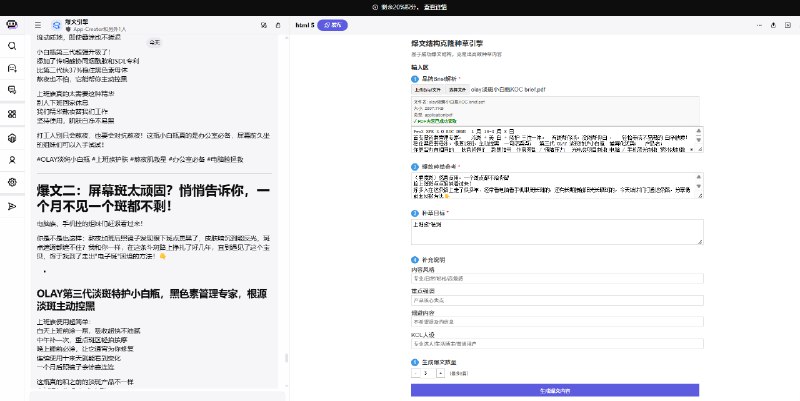Screen dimensions: 800x401
Task: Increase the article count with the plus button
Action: pos(440,373)
